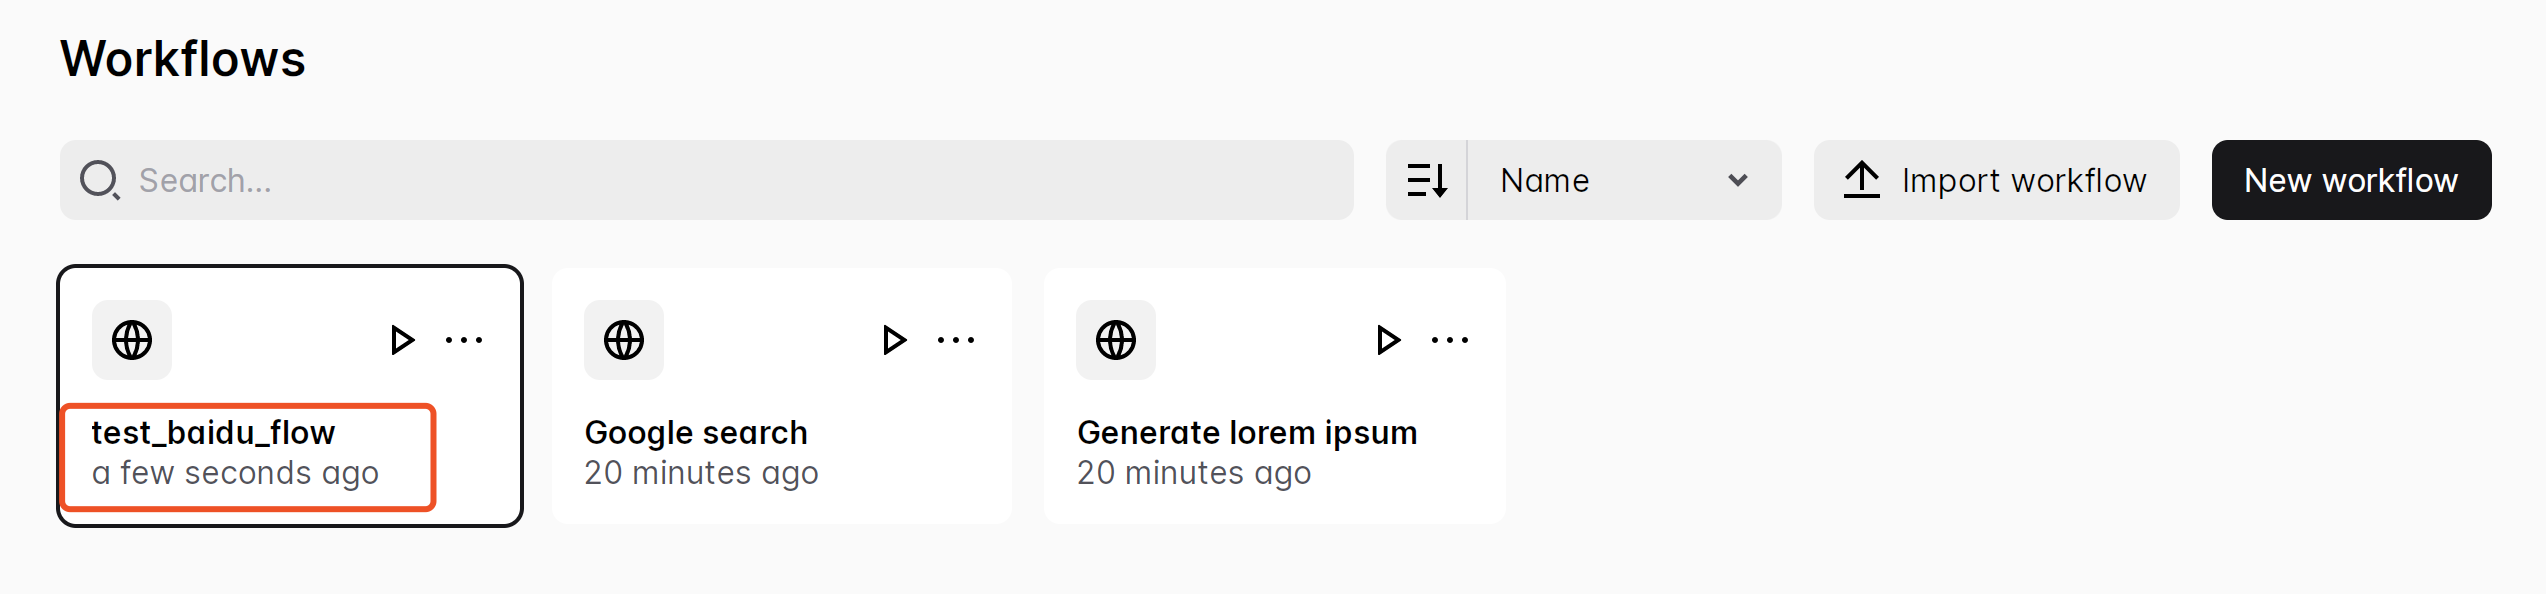Toggle the sort order direction
Image resolution: width=2546 pixels, height=594 pixels.
(1427, 180)
